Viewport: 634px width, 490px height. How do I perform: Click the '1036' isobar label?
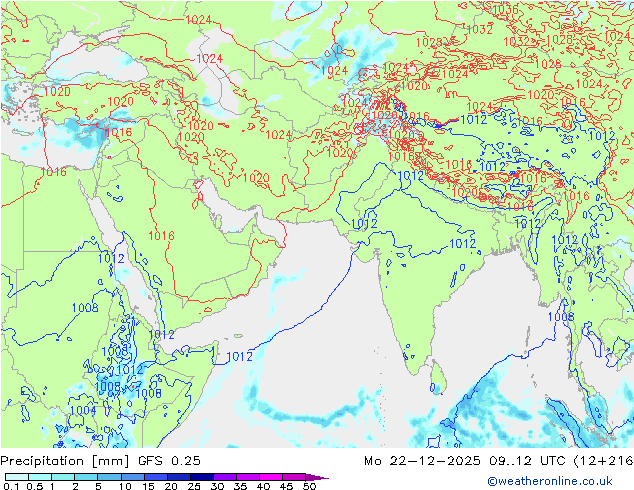[x=505, y=9]
